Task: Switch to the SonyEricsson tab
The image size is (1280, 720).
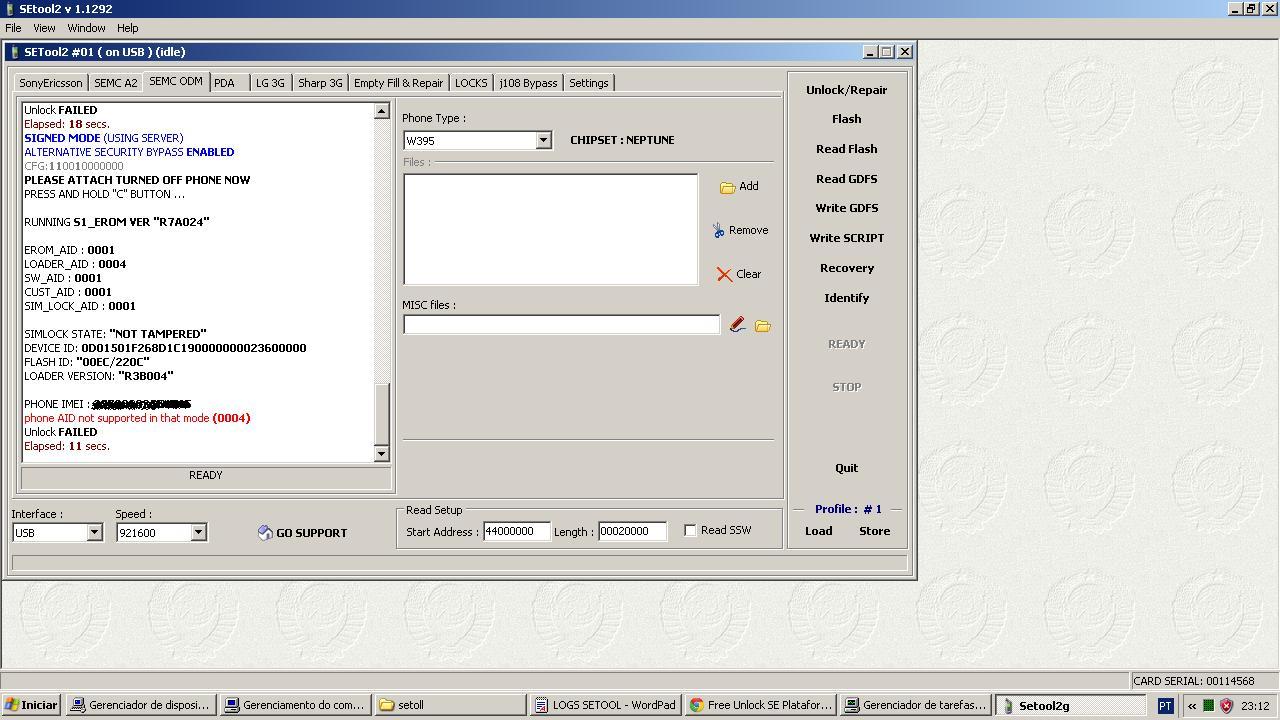Action: coord(51,83)
